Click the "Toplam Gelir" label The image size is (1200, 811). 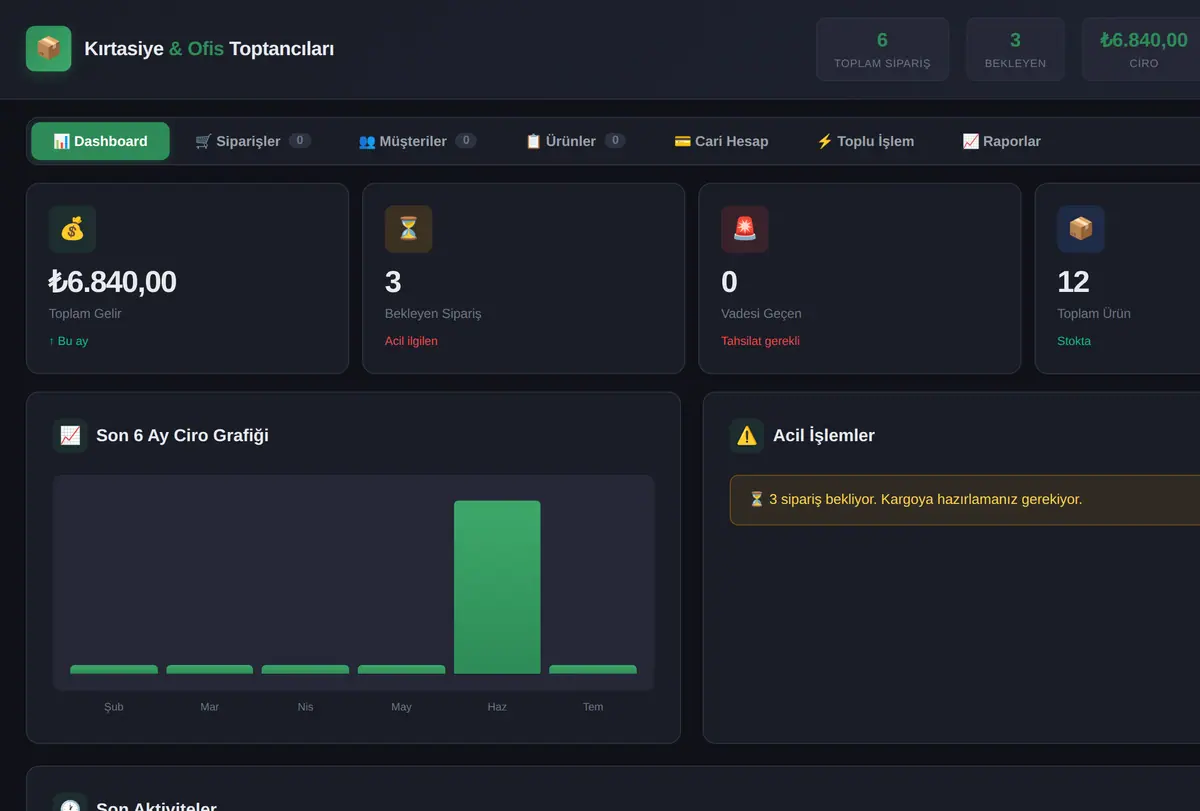point(85,313)
